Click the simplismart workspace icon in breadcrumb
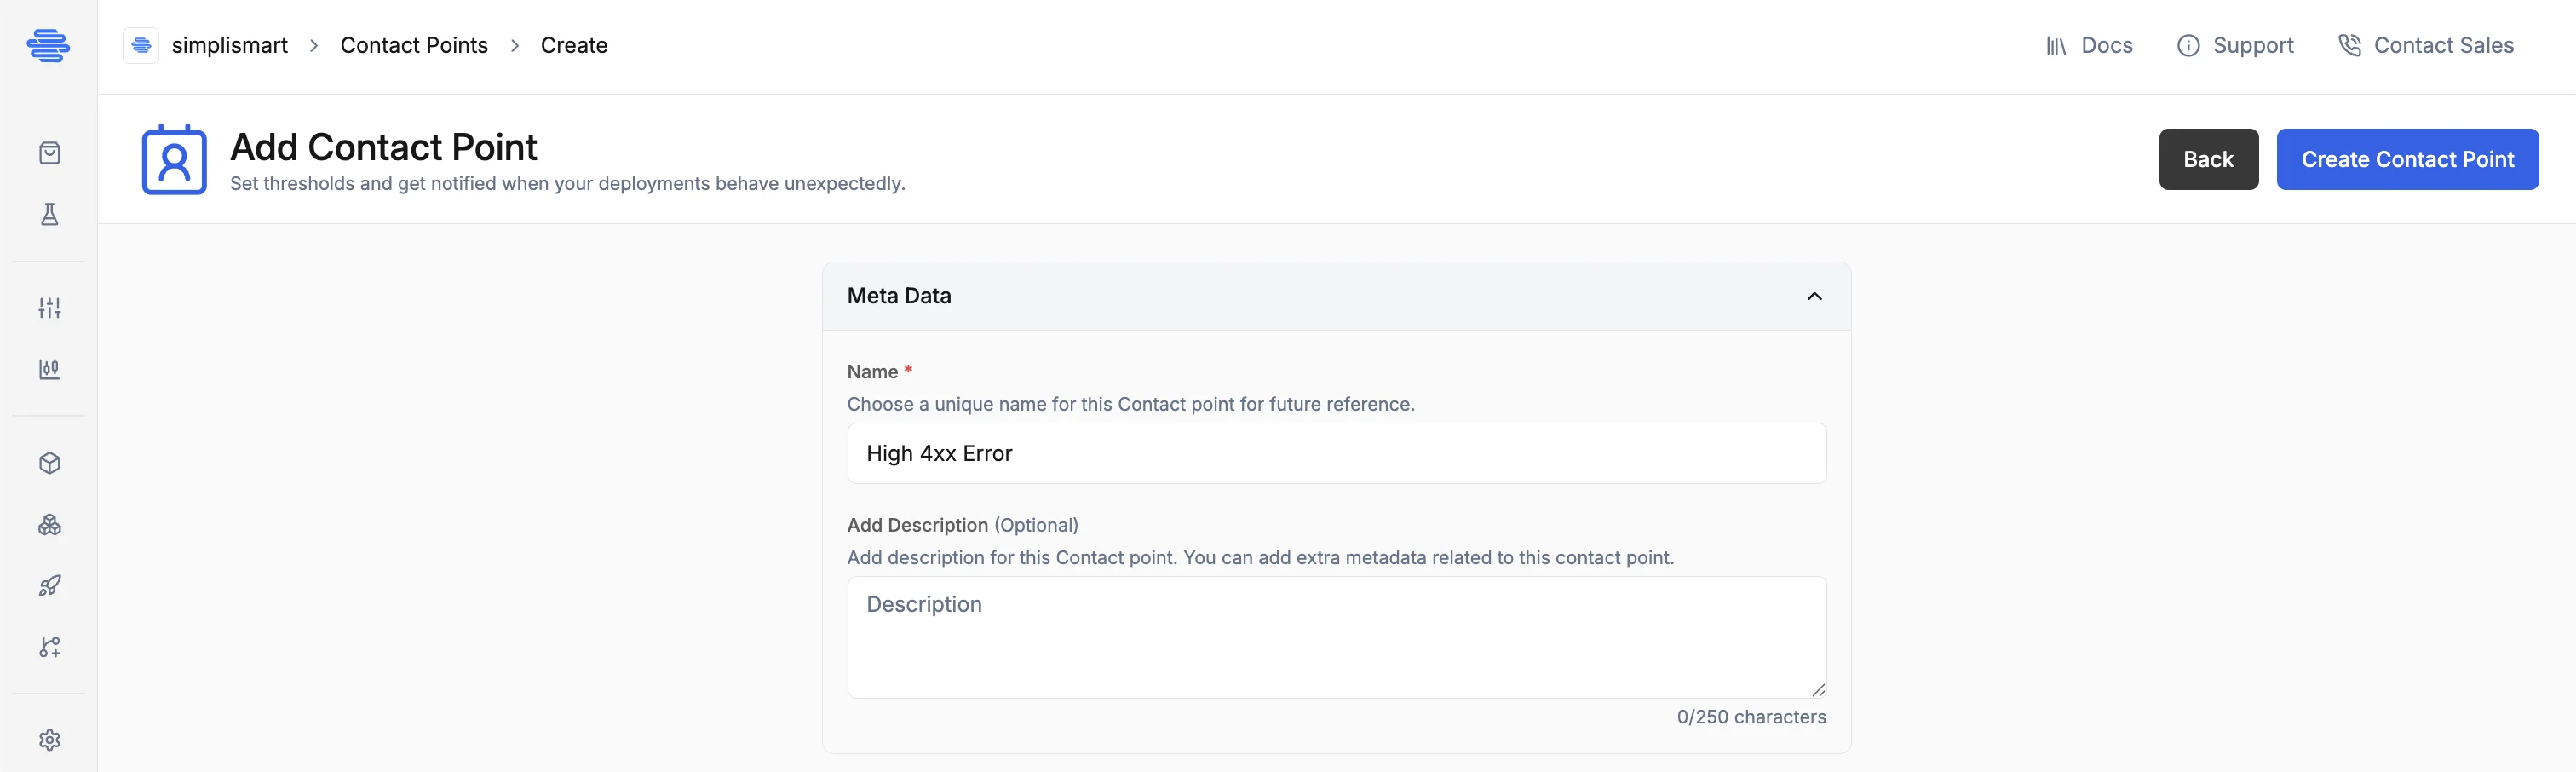2576x772 pixels. [141, 45]
